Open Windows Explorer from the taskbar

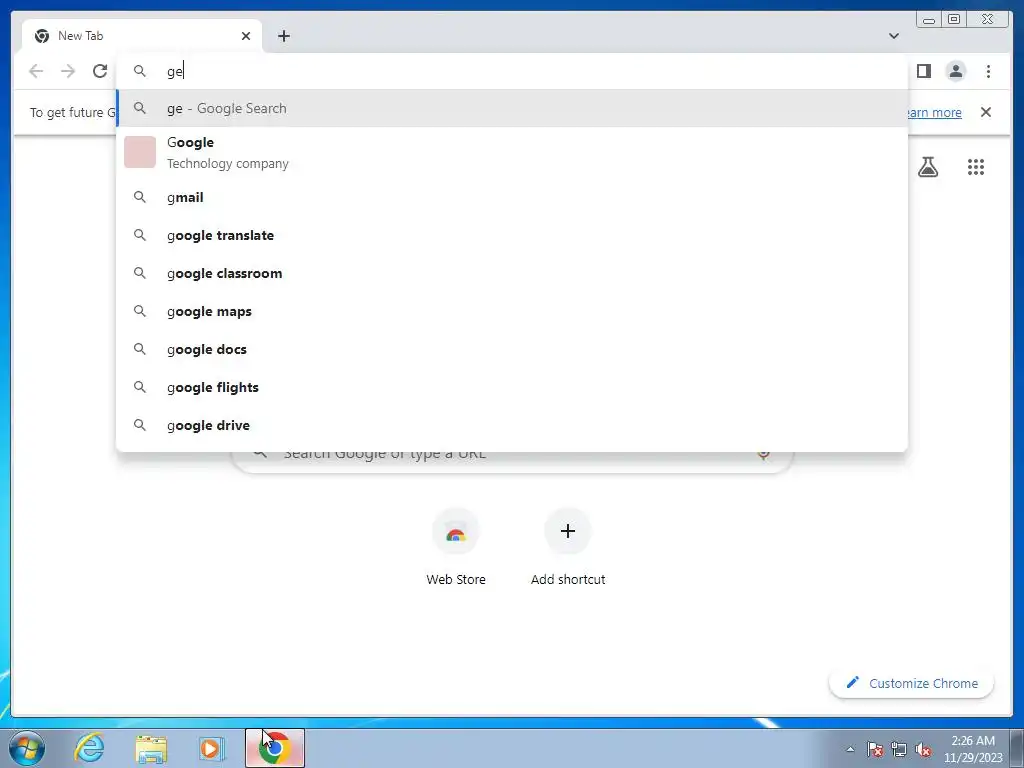151,748
